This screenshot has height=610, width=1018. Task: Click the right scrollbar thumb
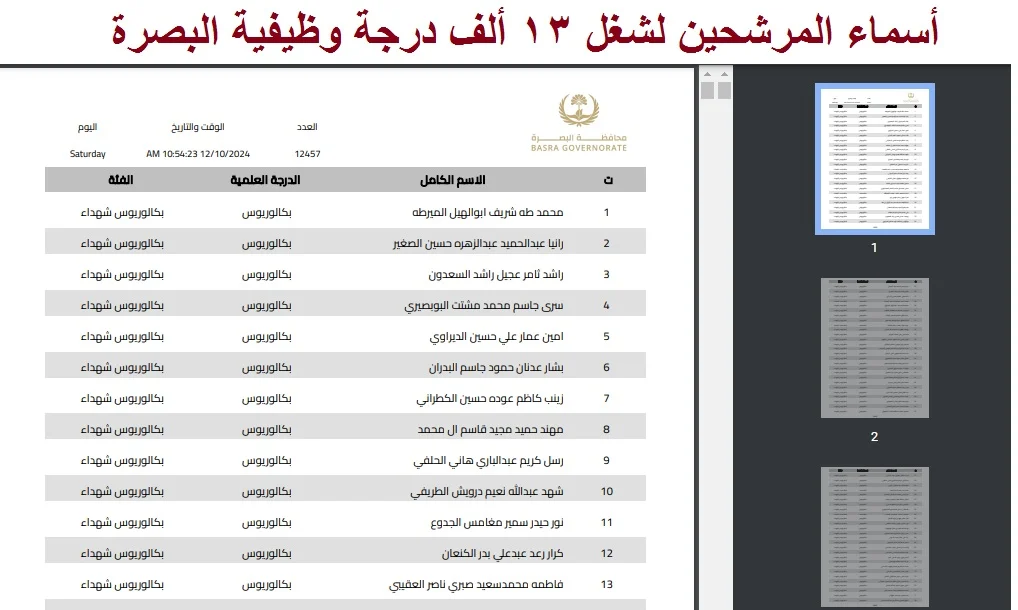coord(724,91)
